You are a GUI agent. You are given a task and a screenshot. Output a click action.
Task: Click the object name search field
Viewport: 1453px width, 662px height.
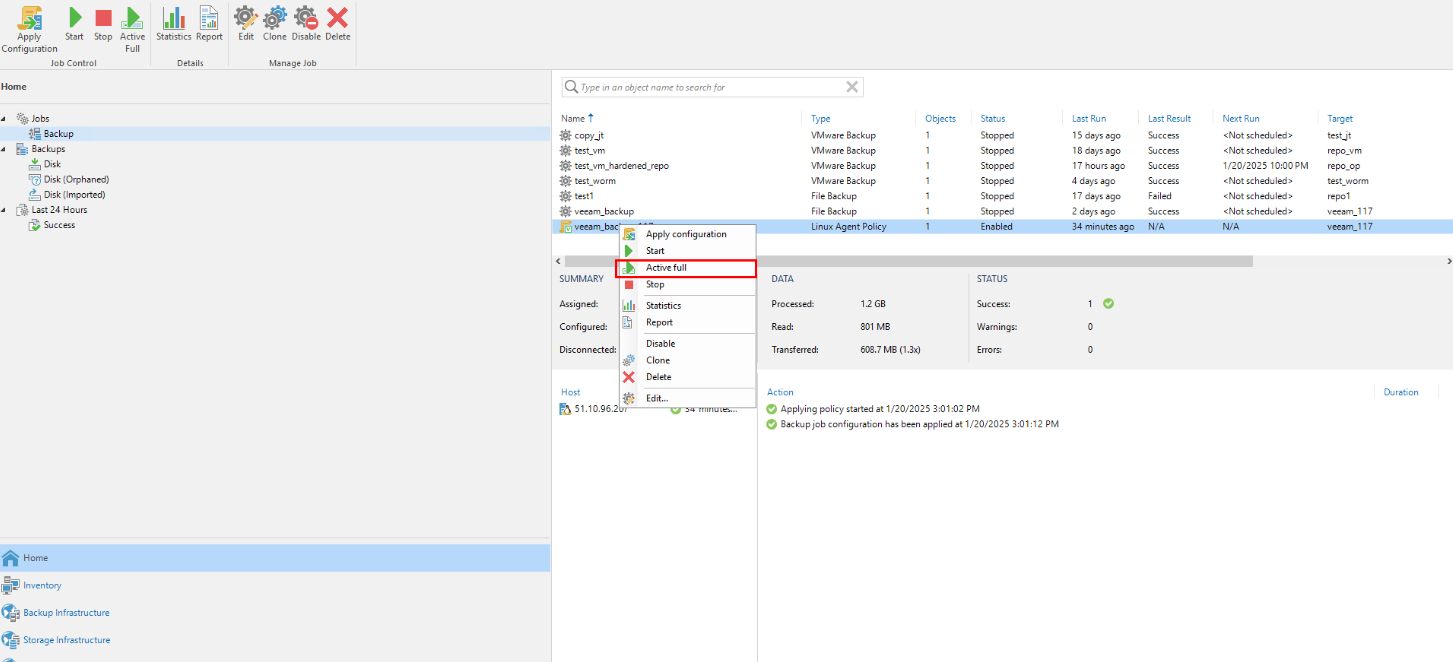pyautogui.click(x=710, y=88)
